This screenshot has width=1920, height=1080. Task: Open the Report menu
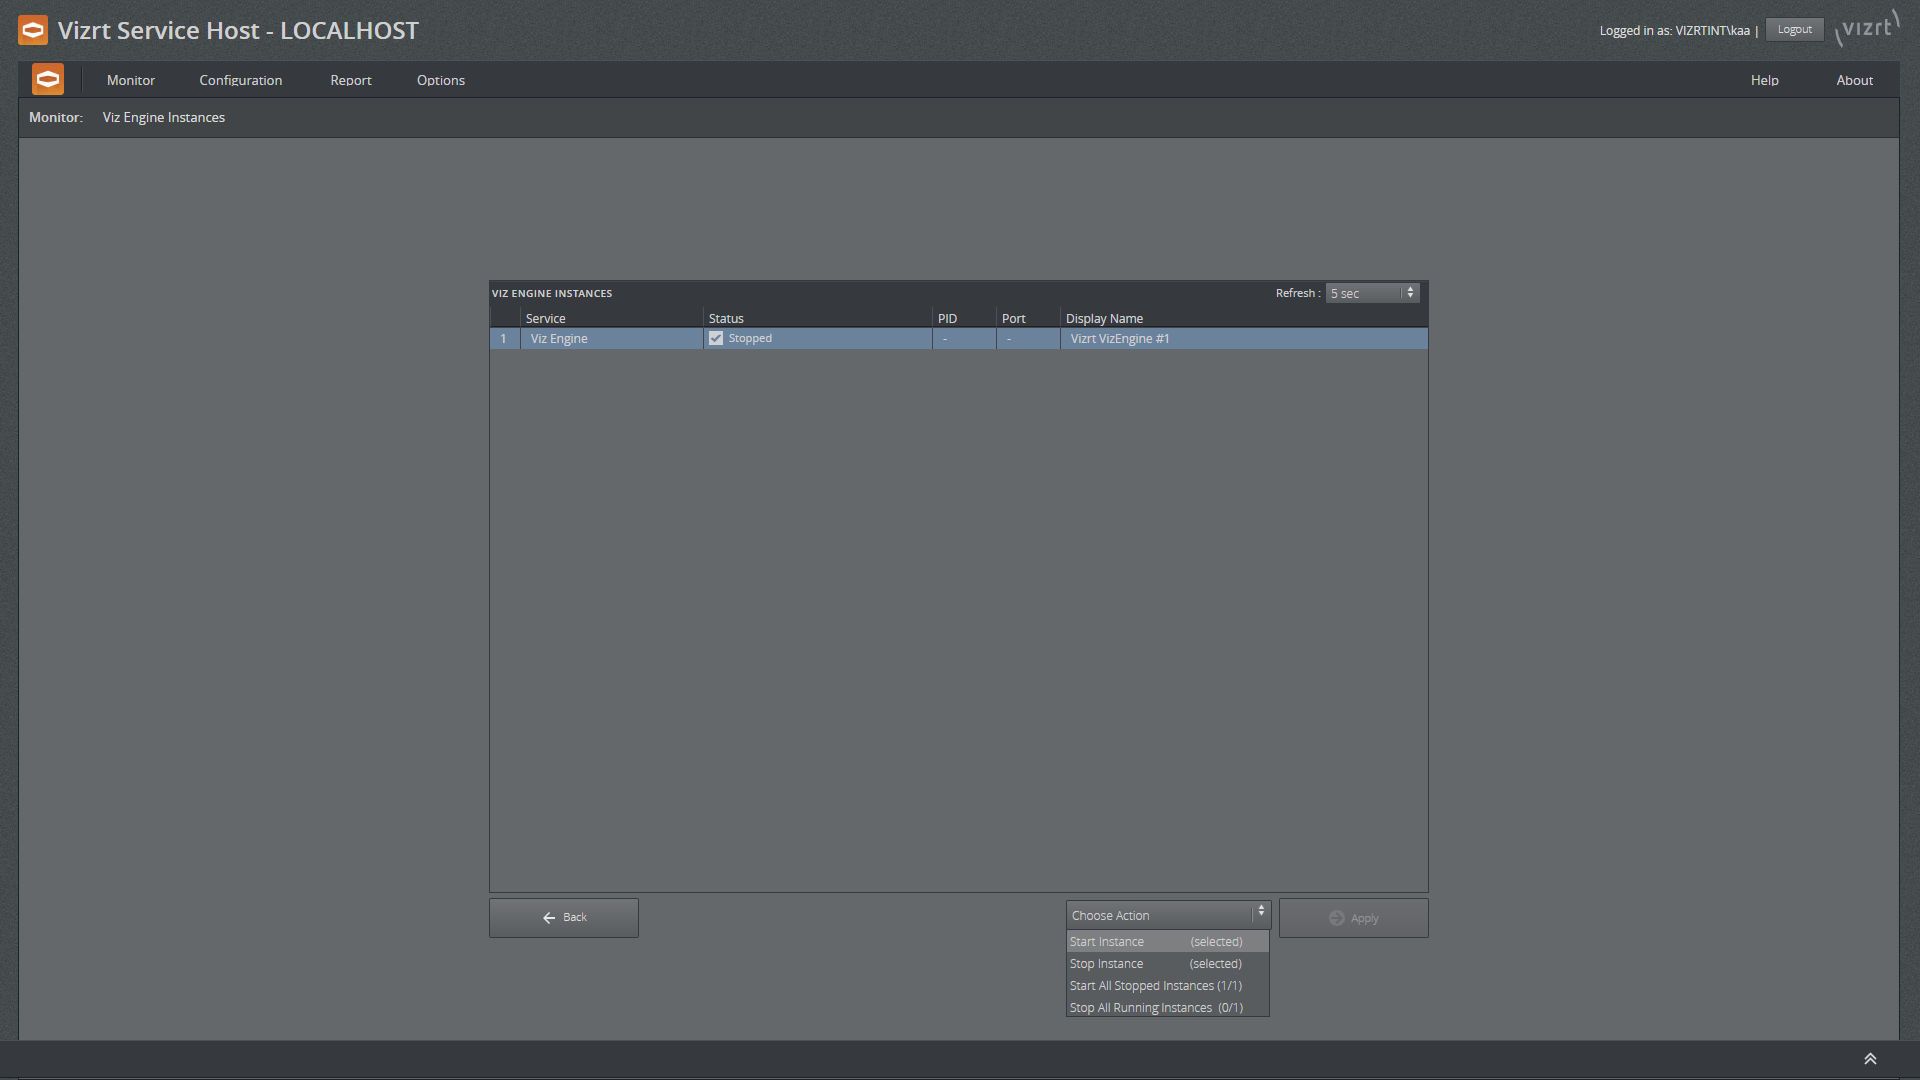[x=351, y=80]
